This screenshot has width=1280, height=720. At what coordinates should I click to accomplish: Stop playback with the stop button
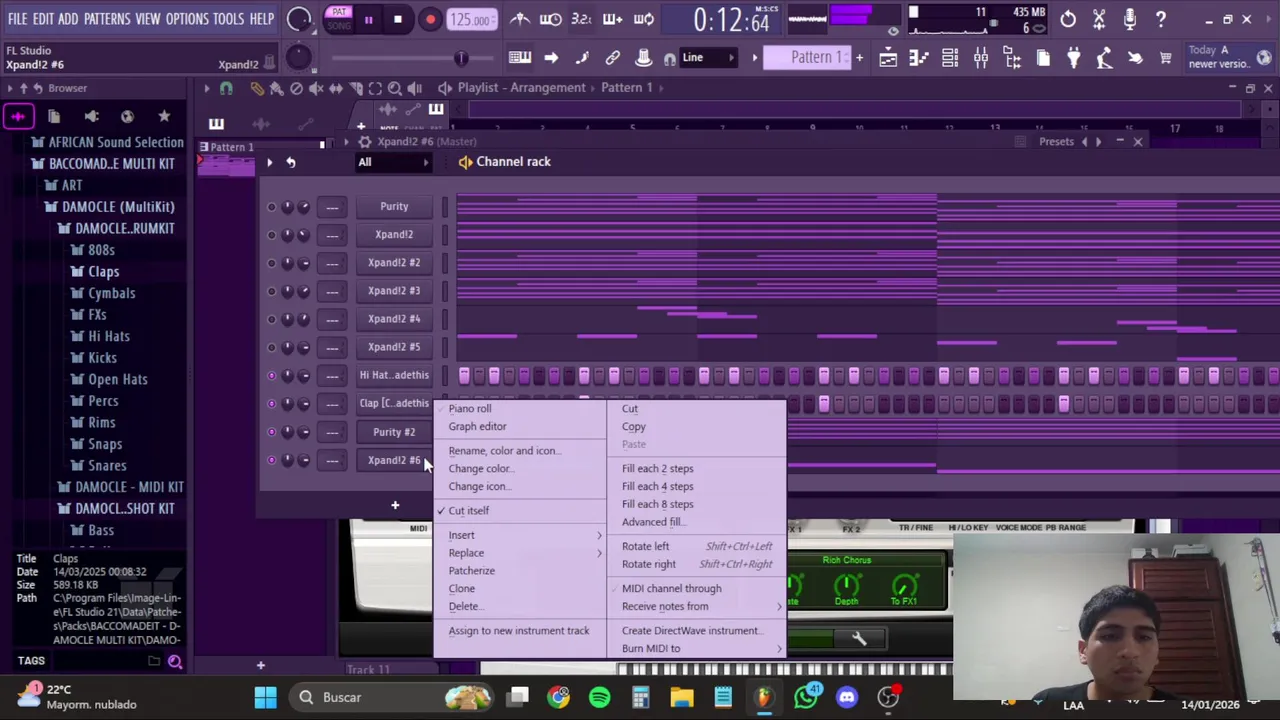(x=397, y=19)
